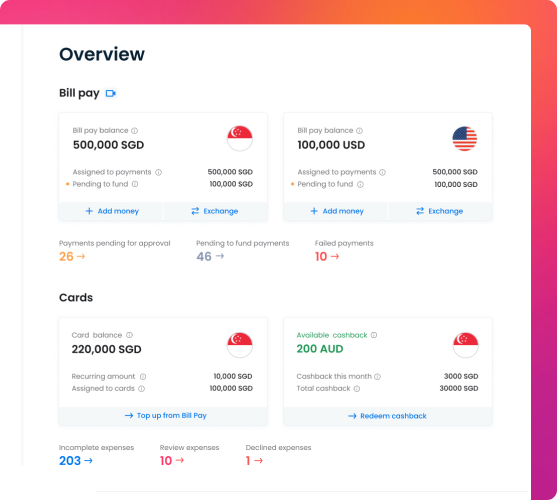
Task: Click the Overview page heading
Action: [102, 54]
